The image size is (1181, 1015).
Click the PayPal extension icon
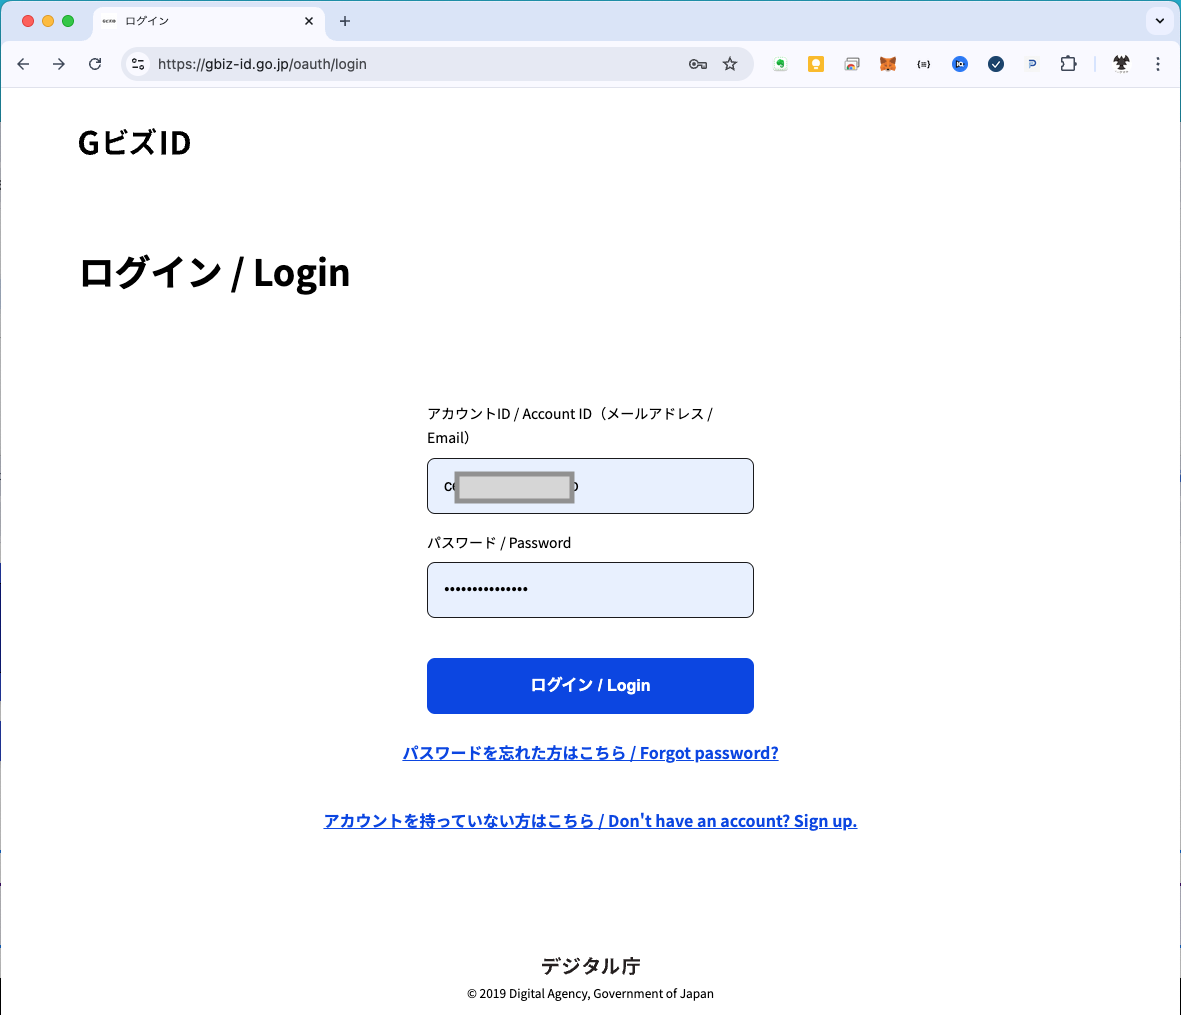pos(1032,64)
